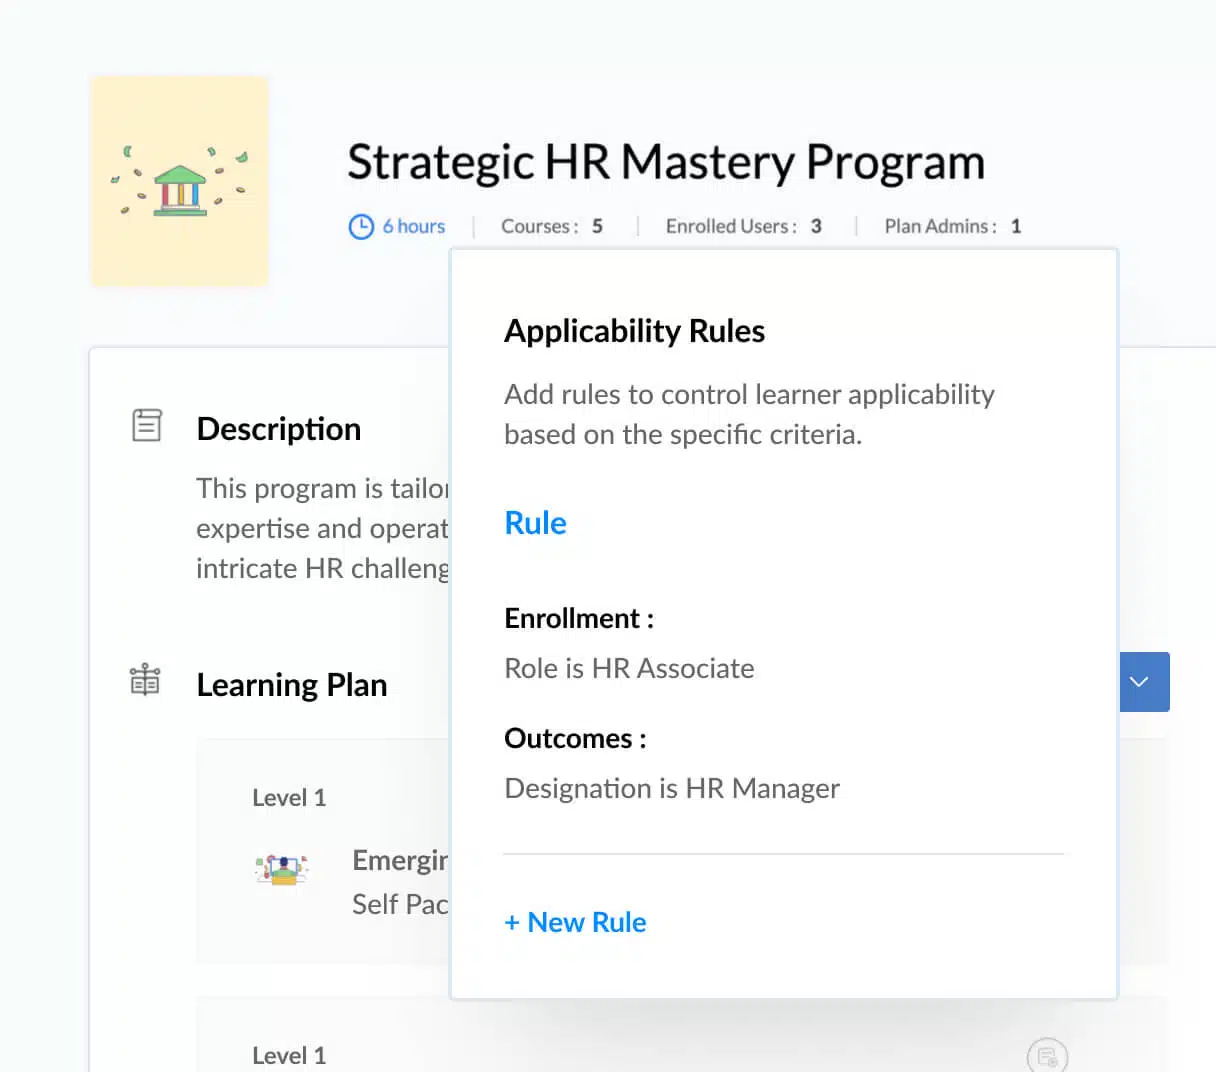Click the circular icon on the second Level 1 card

[x=1047, y=1056]
